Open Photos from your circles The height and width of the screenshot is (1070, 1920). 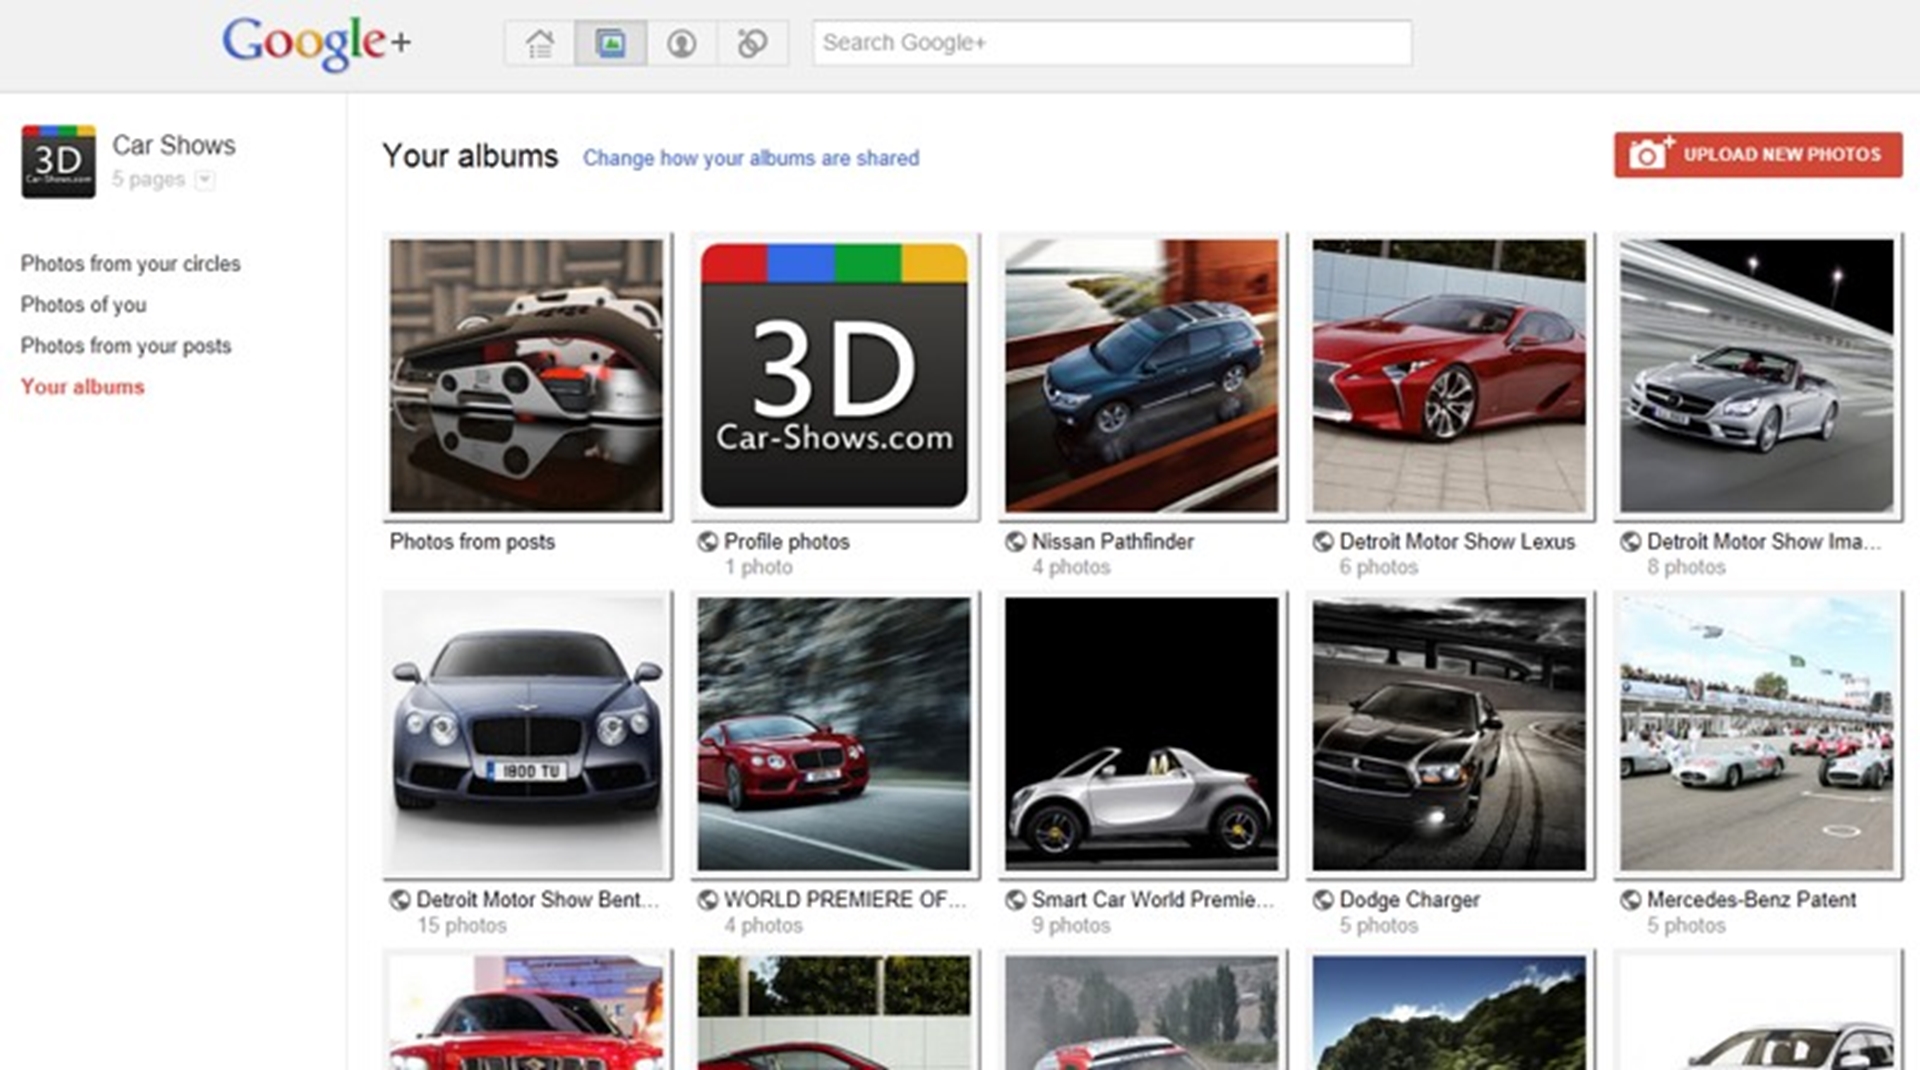click(x=130, y=264)
